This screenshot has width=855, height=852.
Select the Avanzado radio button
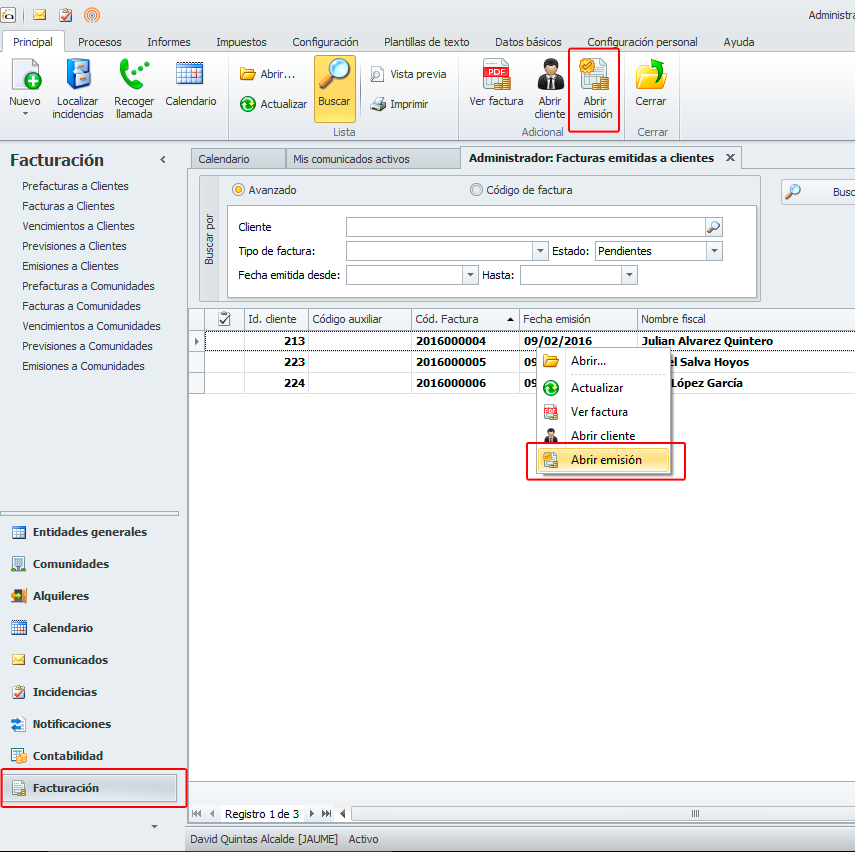239,190
